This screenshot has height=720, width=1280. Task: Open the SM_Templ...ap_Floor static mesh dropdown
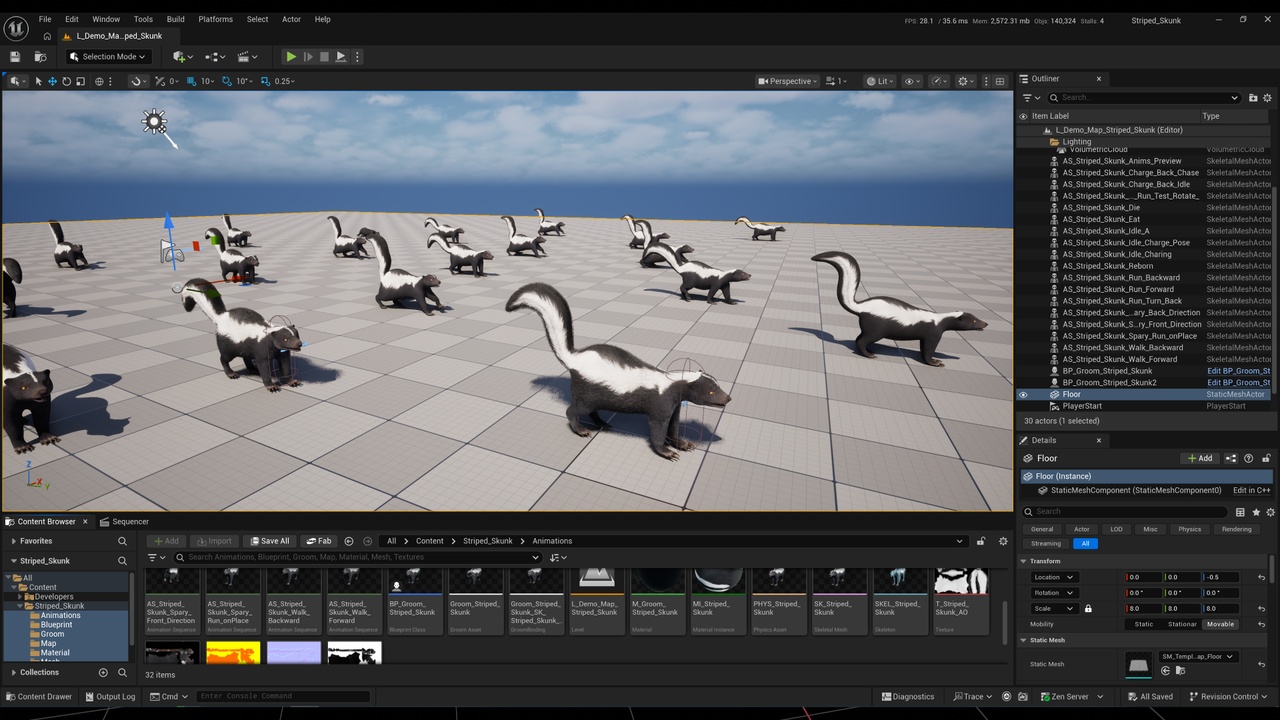point(1198,656)
